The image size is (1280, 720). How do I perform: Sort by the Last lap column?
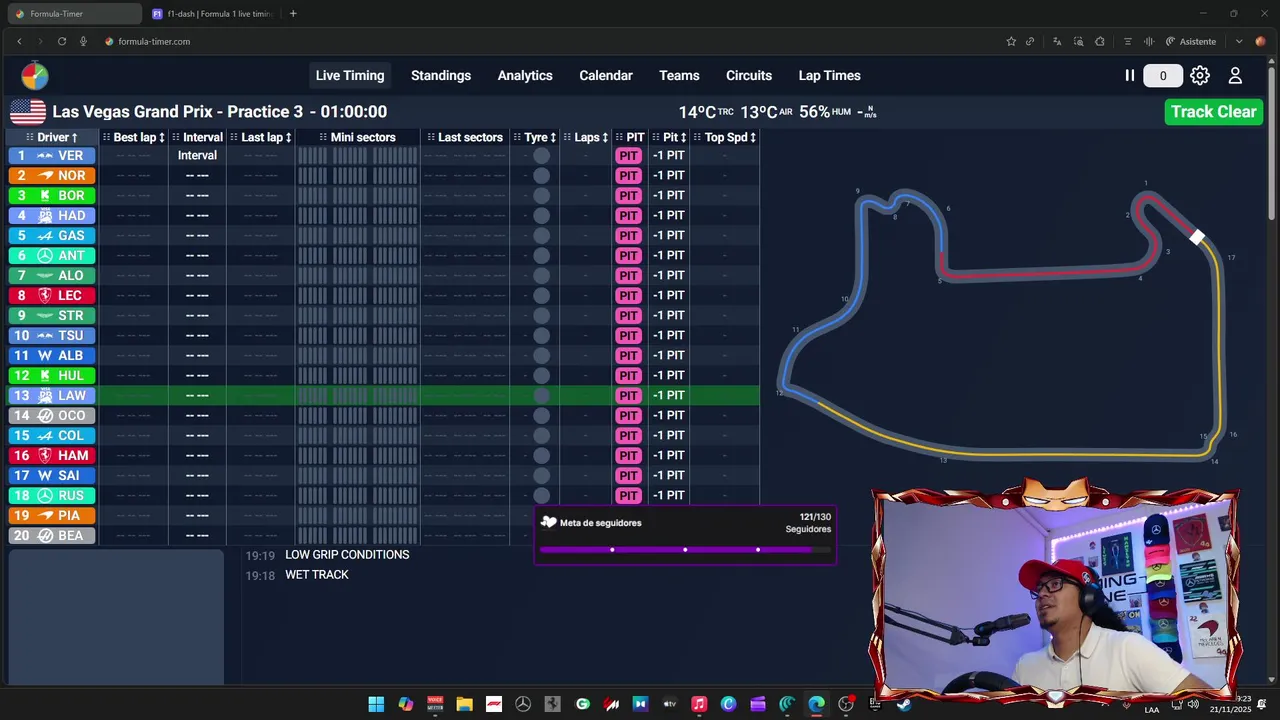(261, 137)
